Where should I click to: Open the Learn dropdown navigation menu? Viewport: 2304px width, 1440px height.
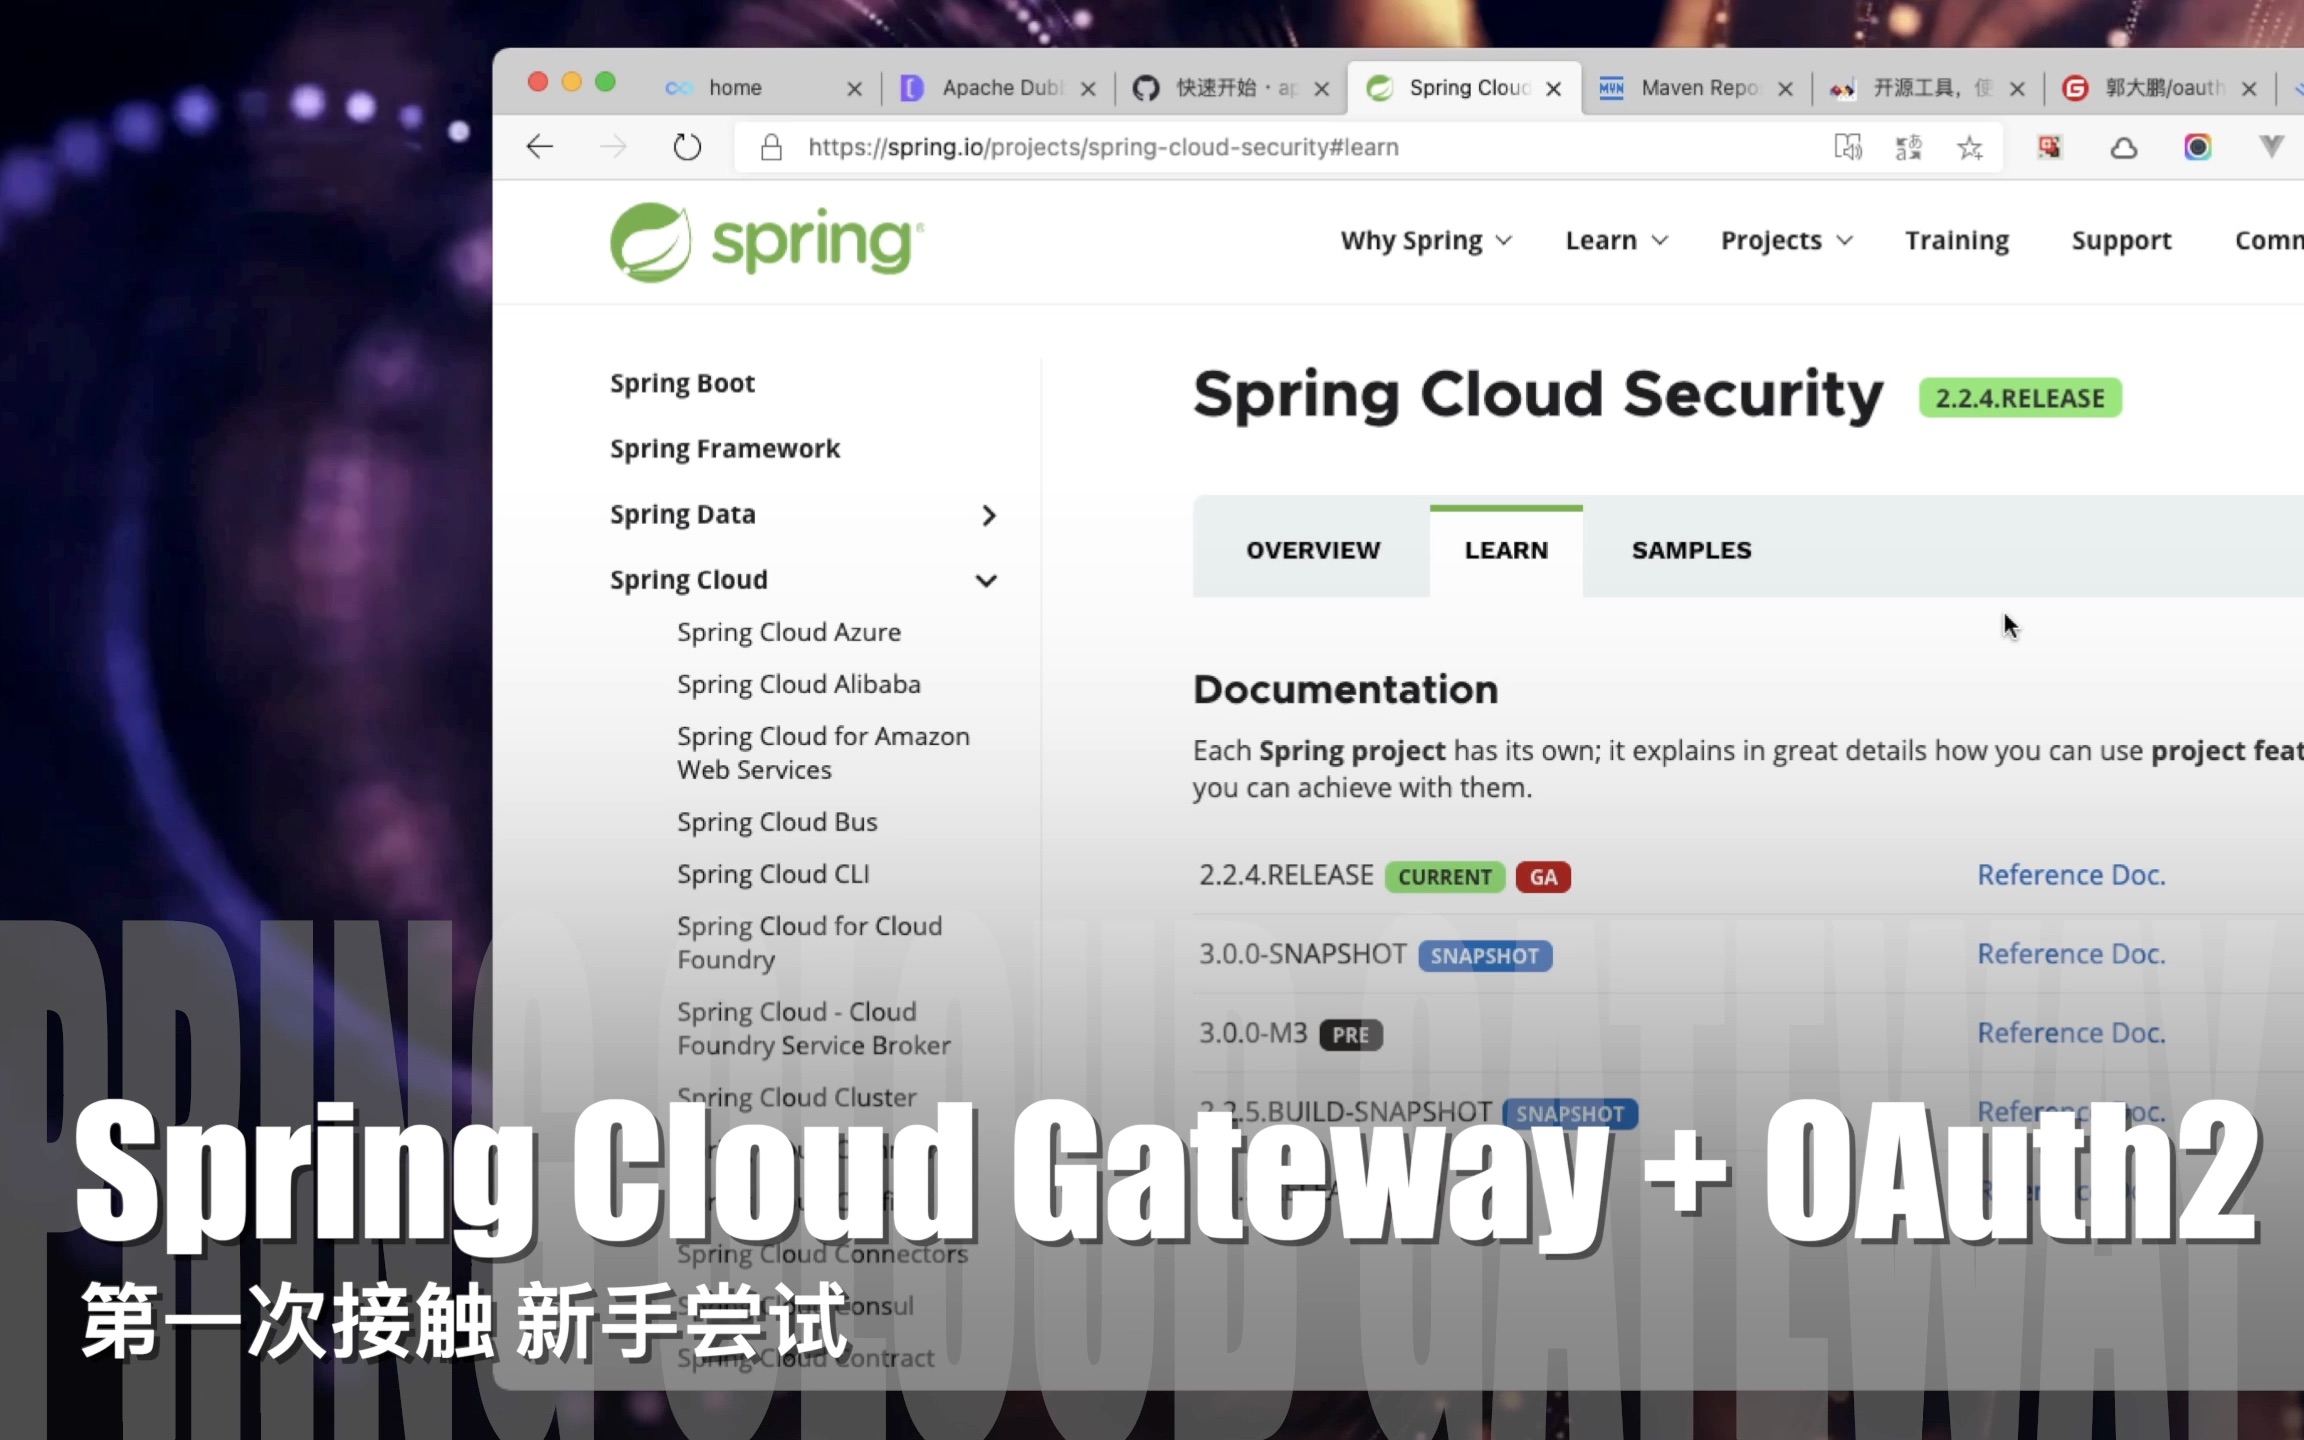[1616, 241]
